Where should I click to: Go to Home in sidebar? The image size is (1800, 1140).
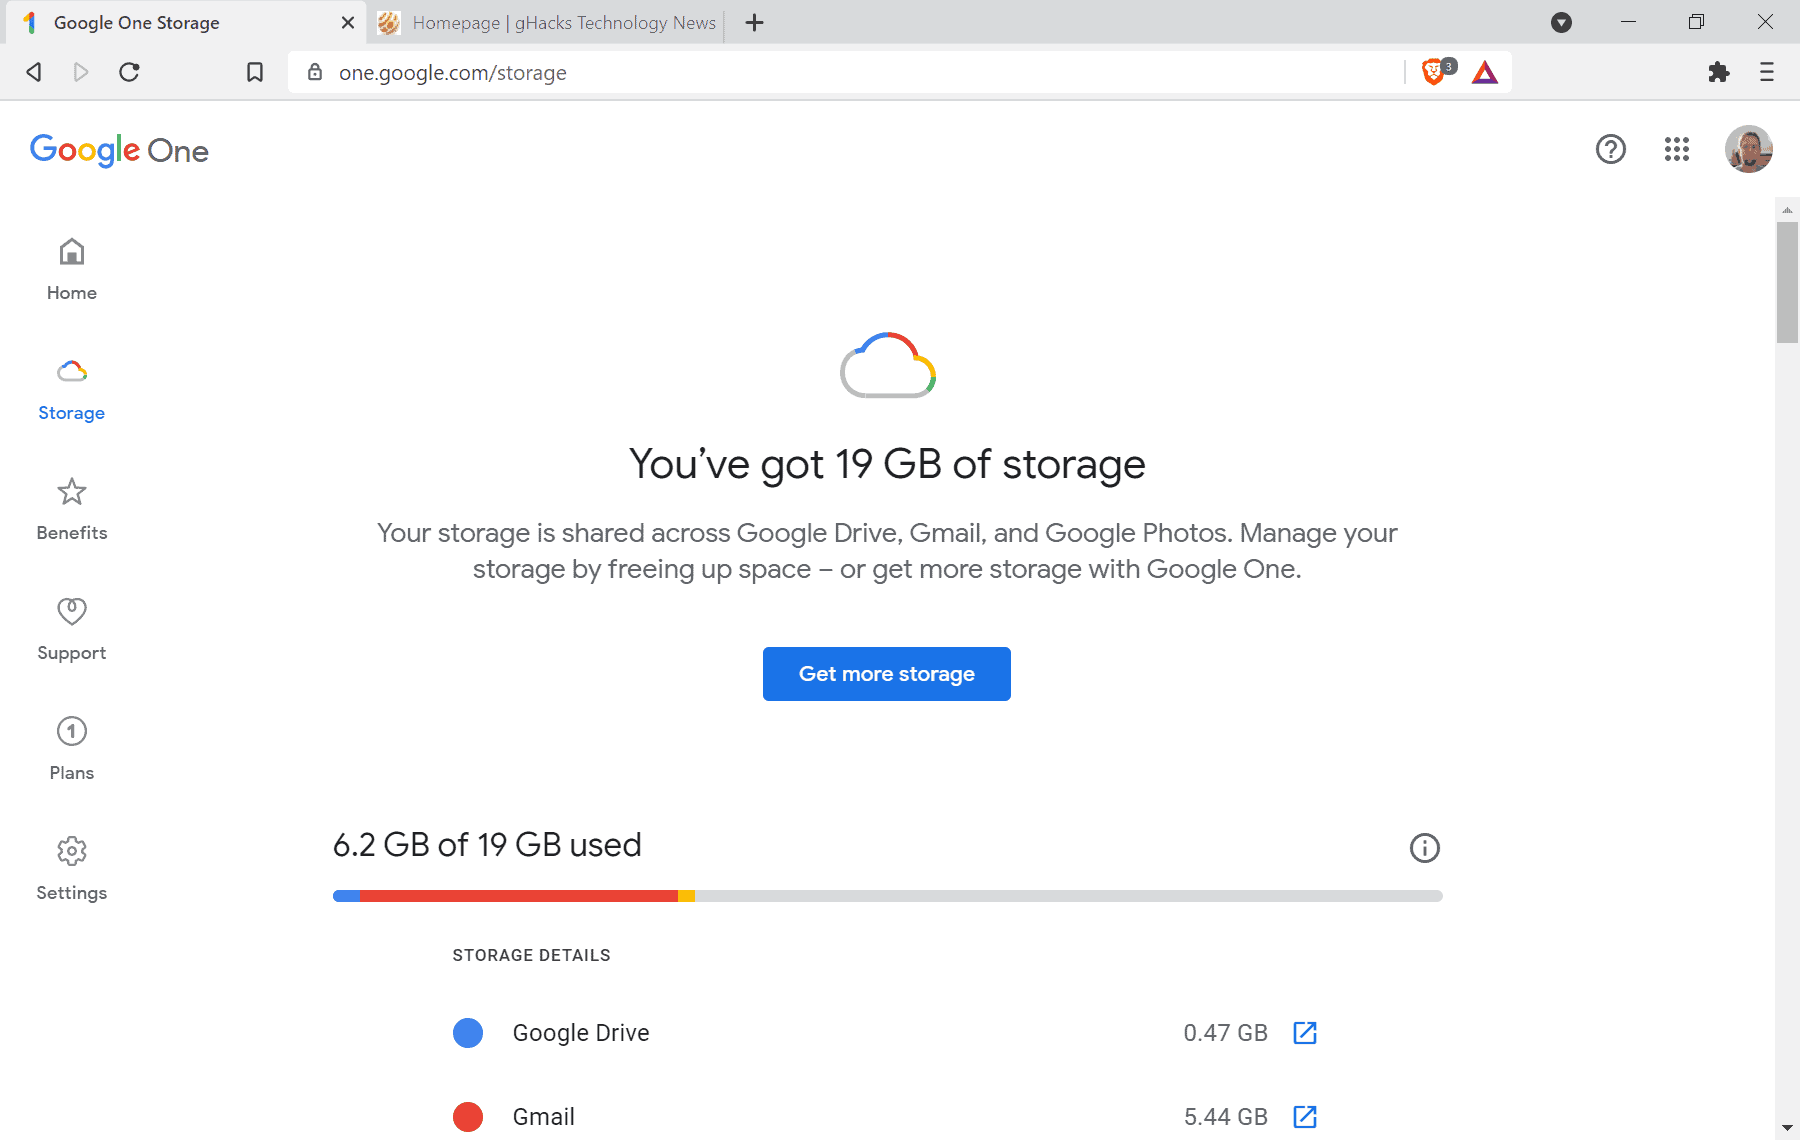(72, 268)
